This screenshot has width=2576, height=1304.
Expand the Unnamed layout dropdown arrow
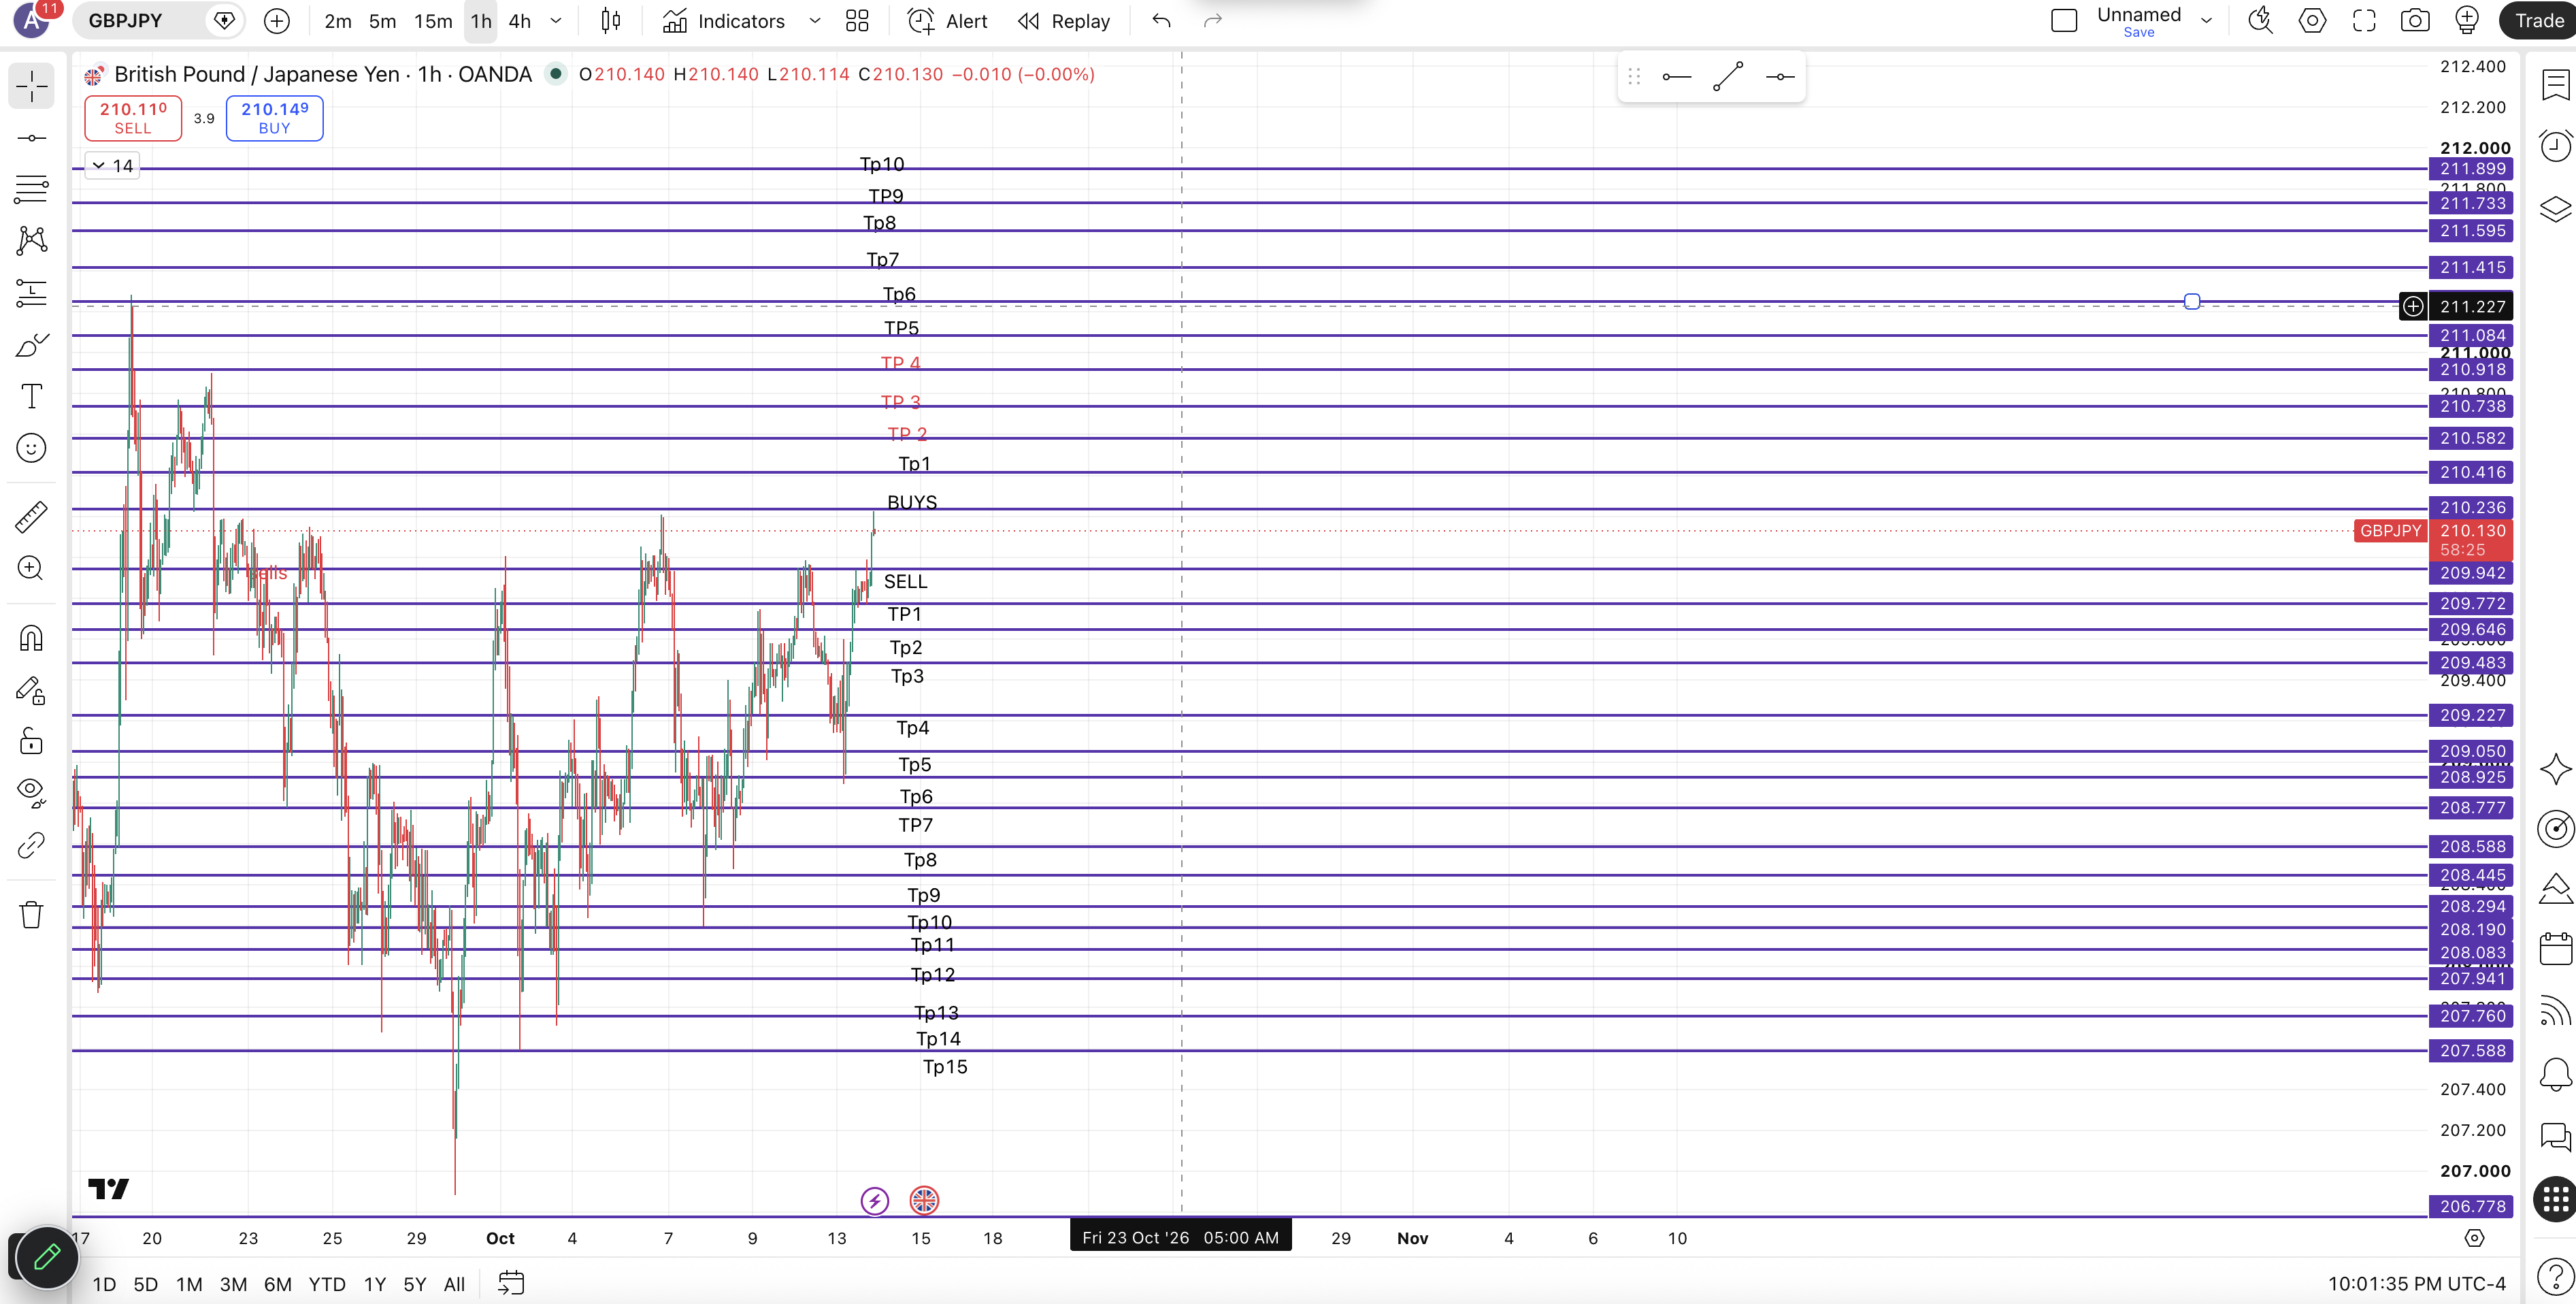(2206, 21)
